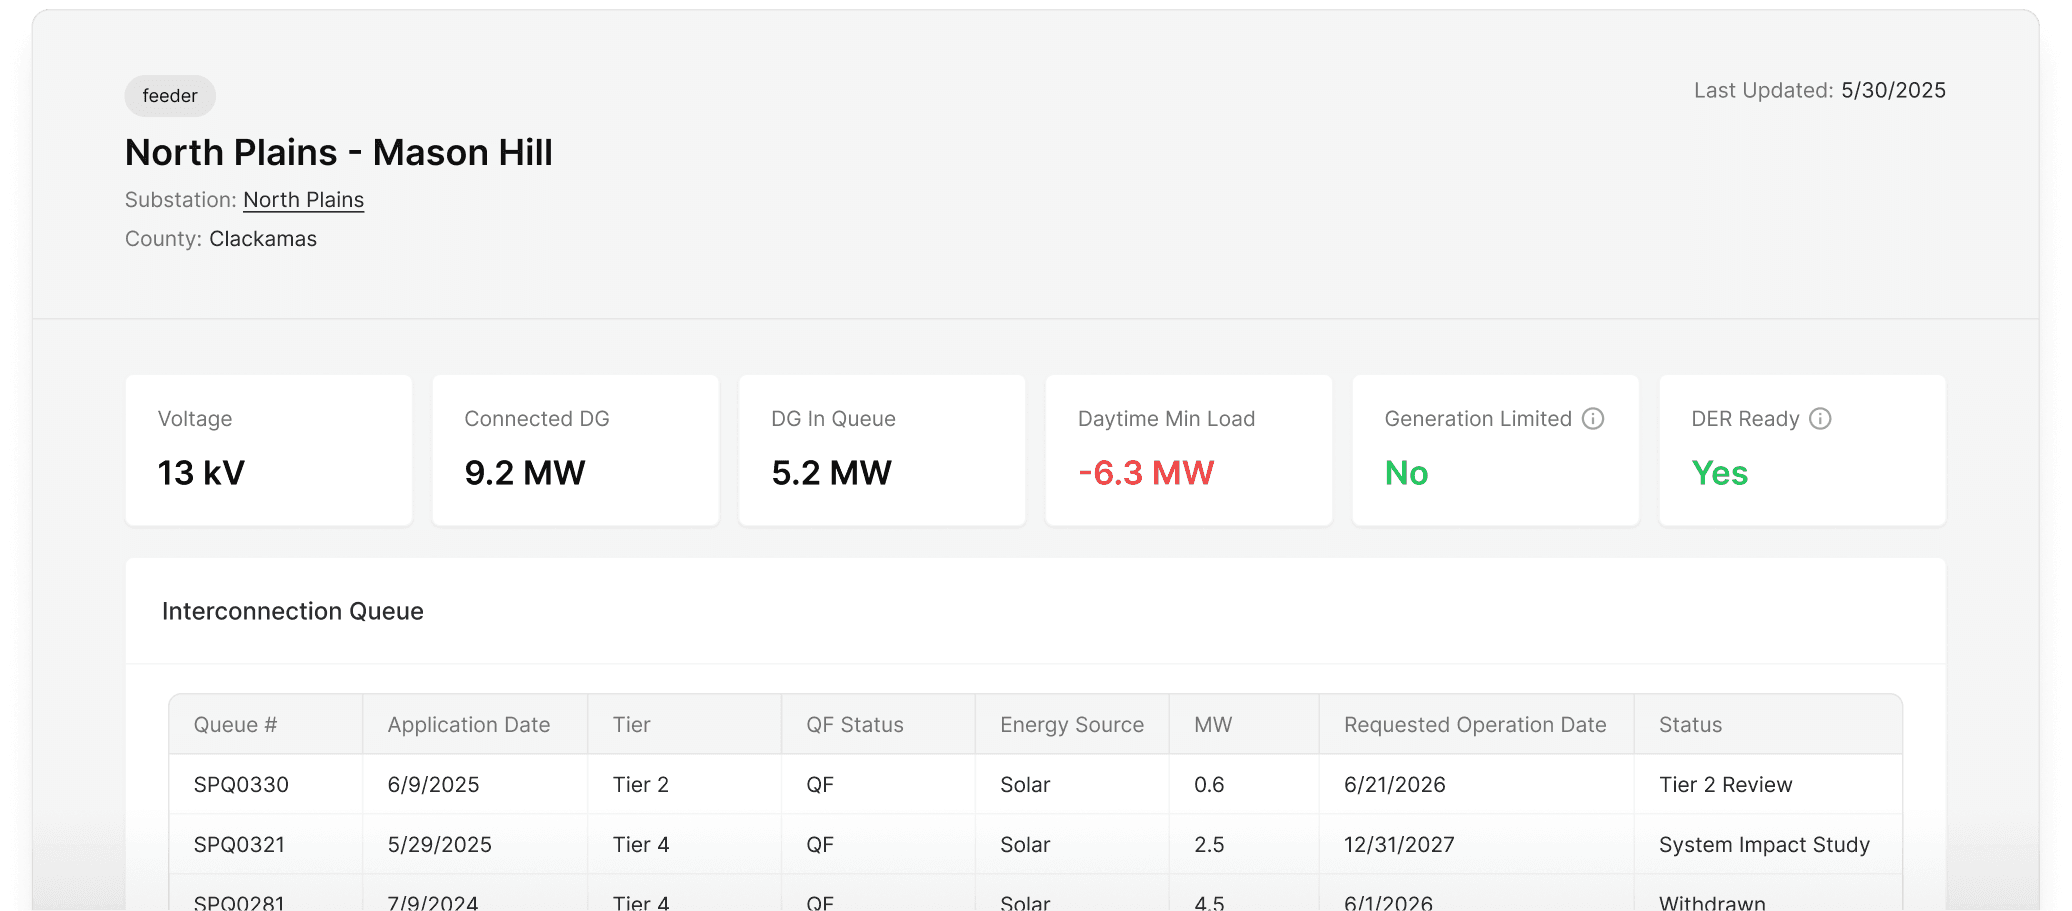Click info icon next to DER Ready
The width and height of the screenshot is (2072, 911).
(x=1820, y=419)
